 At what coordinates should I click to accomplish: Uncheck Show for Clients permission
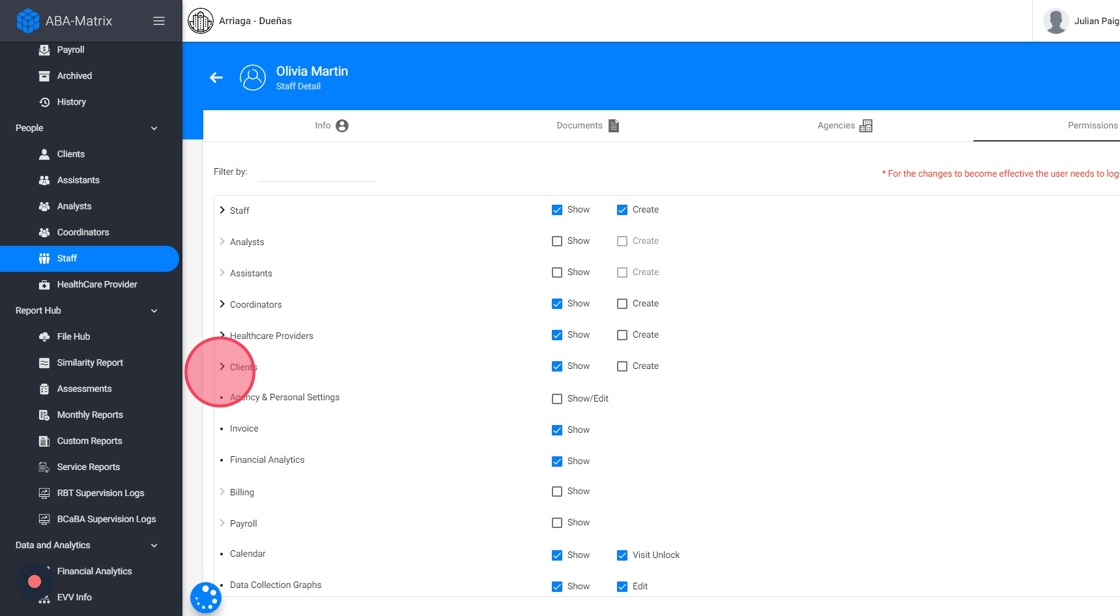click(x=557, y=367)
